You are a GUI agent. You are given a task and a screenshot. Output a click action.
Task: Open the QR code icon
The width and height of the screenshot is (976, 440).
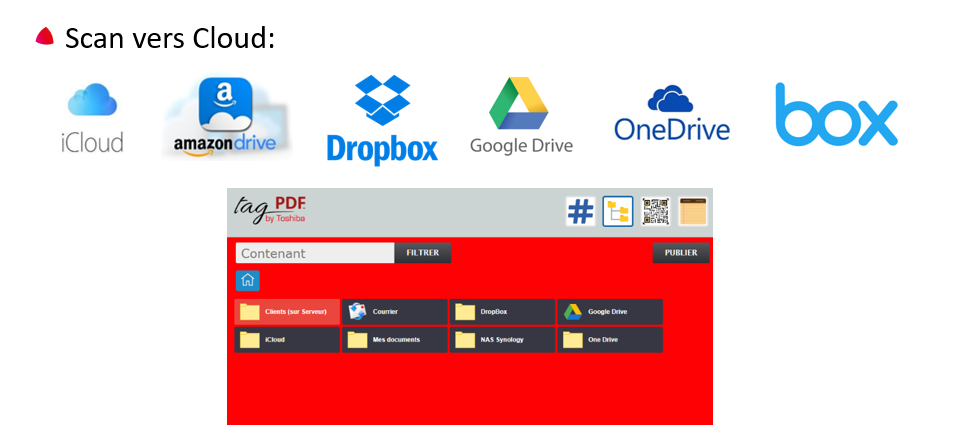(x=655, y=212)
